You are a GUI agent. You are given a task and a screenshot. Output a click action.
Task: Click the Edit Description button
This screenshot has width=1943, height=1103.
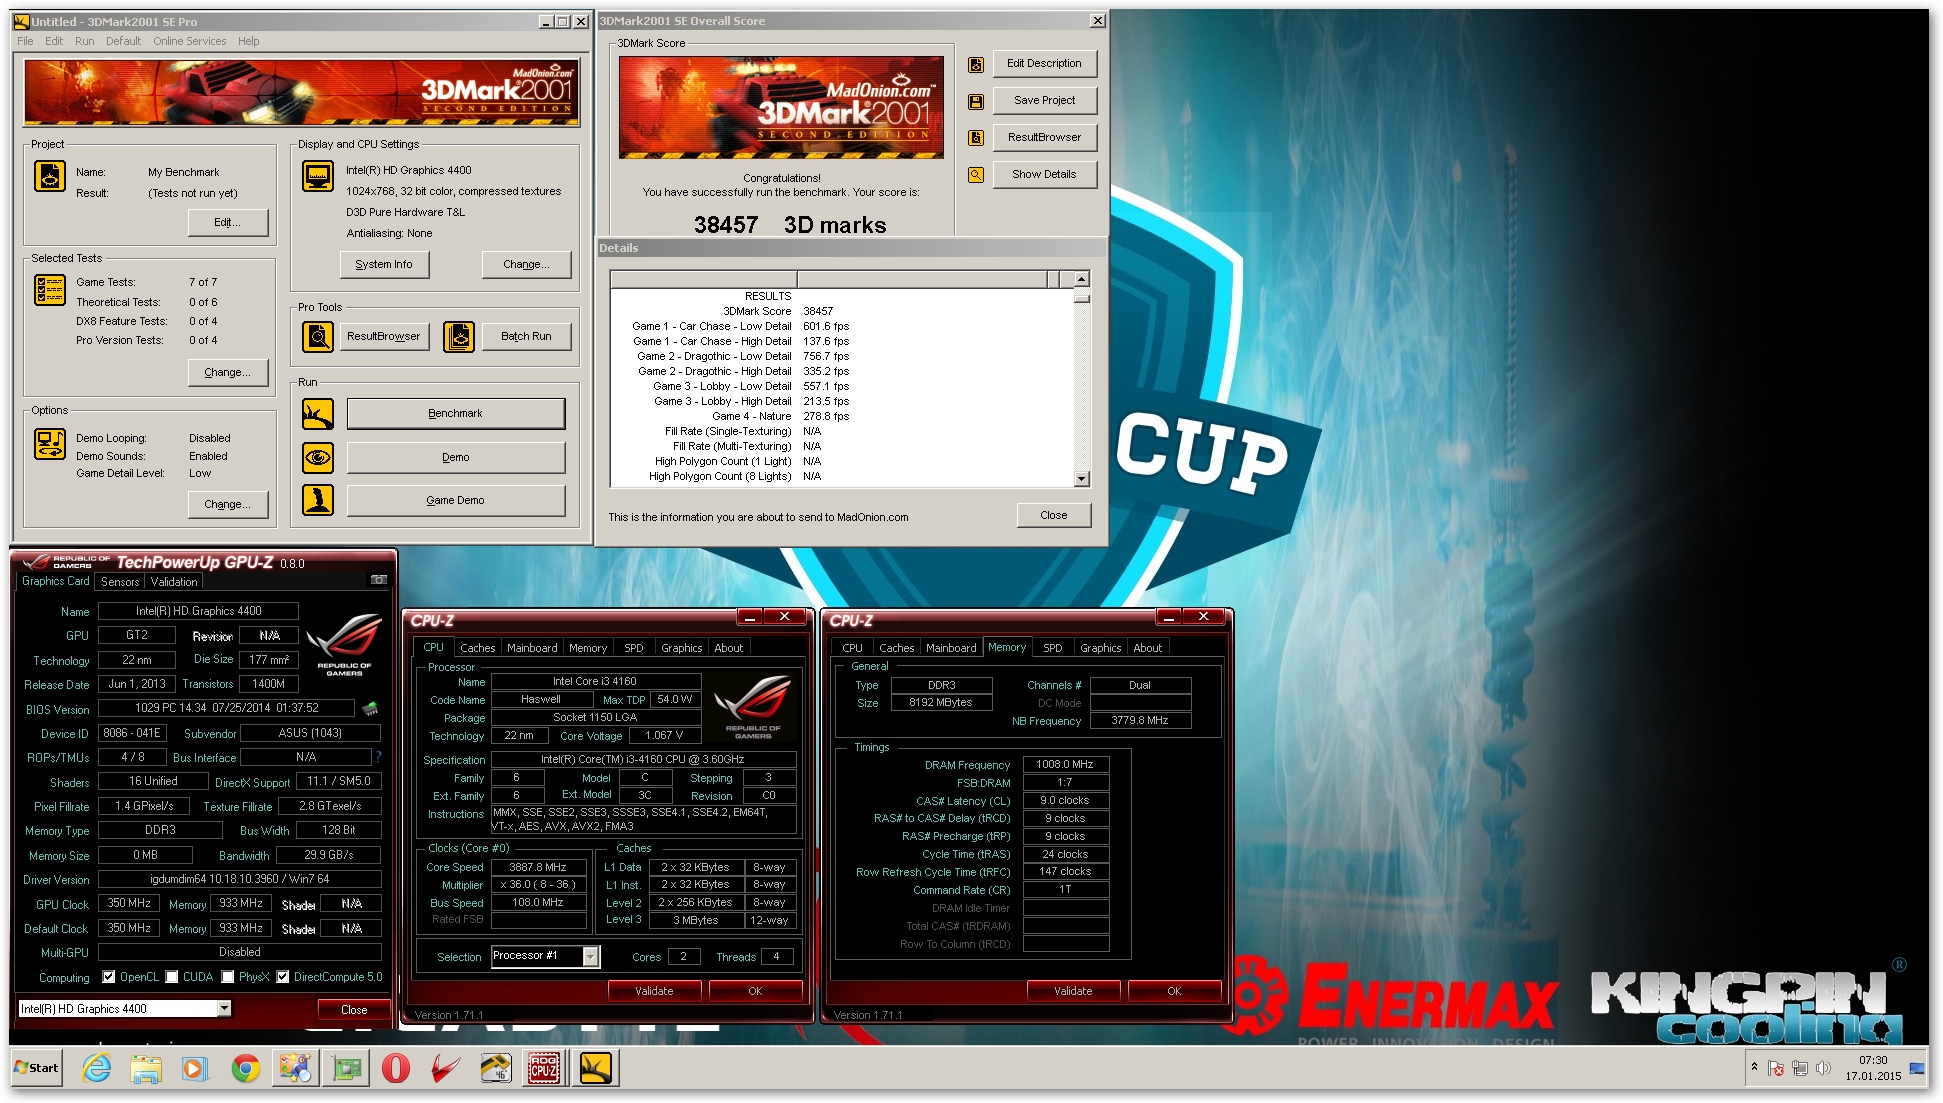(1045, 64)
